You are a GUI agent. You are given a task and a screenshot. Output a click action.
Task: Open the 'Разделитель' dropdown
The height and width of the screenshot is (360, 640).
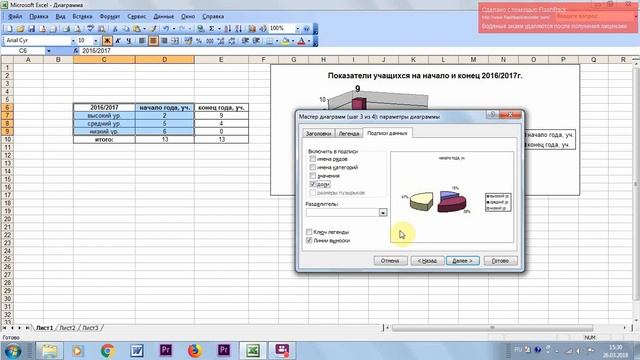tap(382, 212)
